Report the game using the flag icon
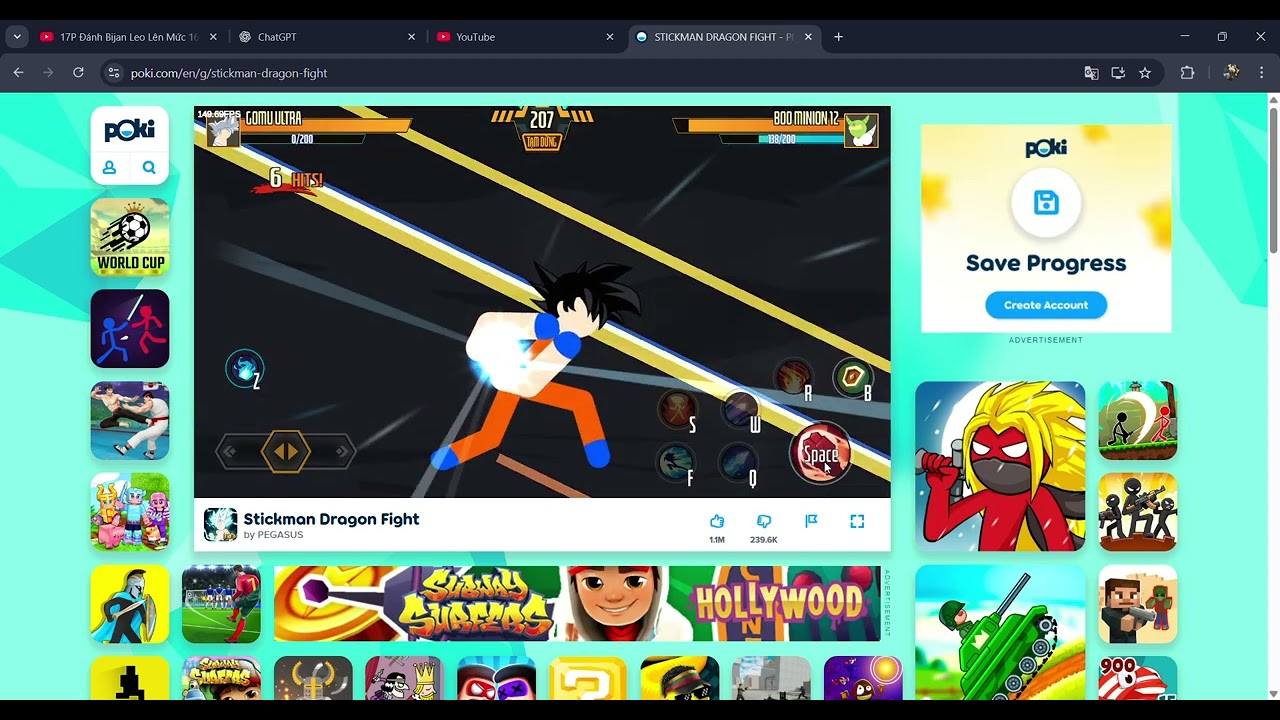Screen dimensions: 1280x720 click(x=811, y=521)
